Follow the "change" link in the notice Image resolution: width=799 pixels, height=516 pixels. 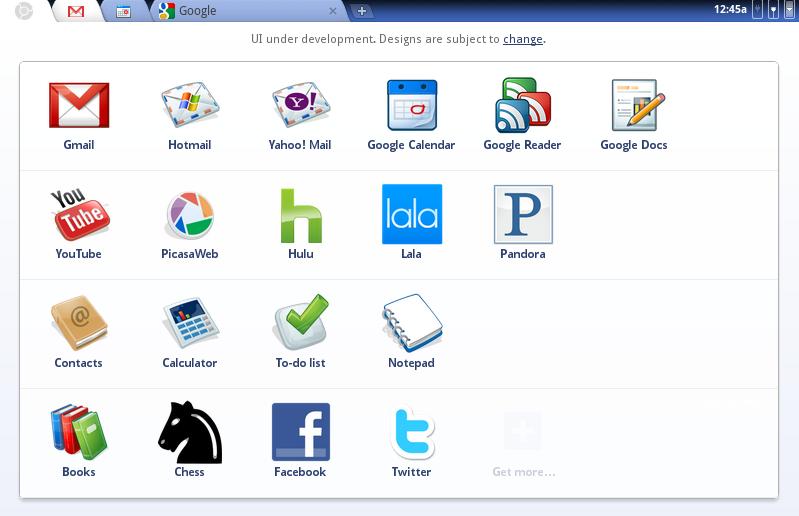(x=523, y=39)
